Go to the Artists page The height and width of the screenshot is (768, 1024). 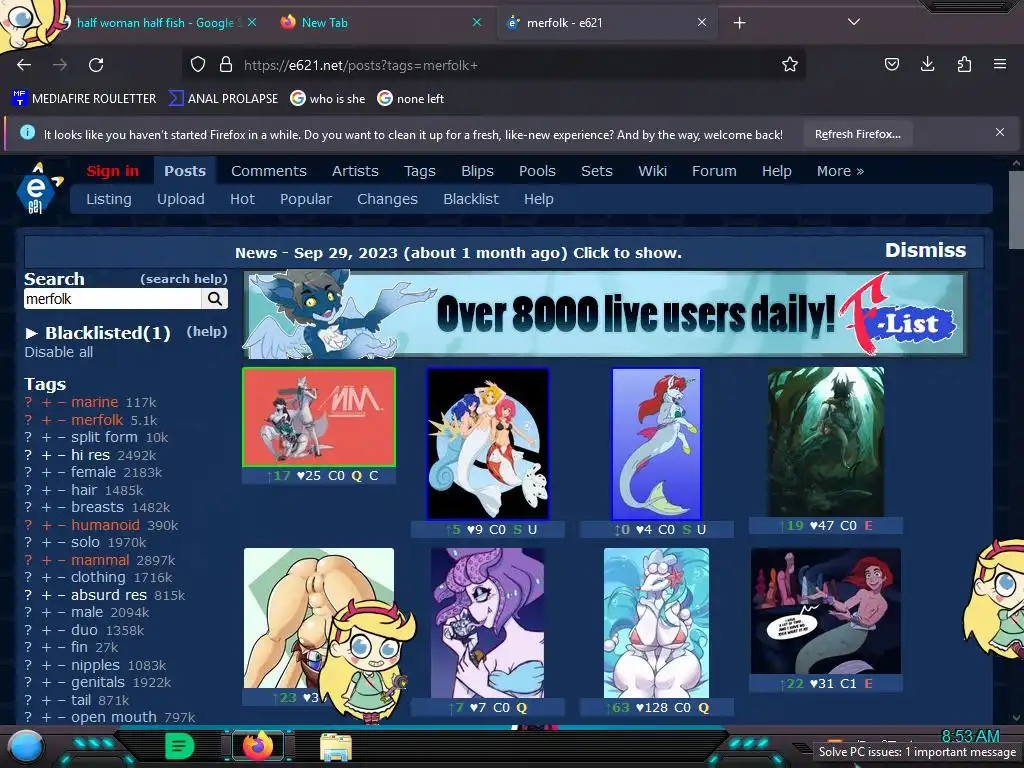point(355,171)
